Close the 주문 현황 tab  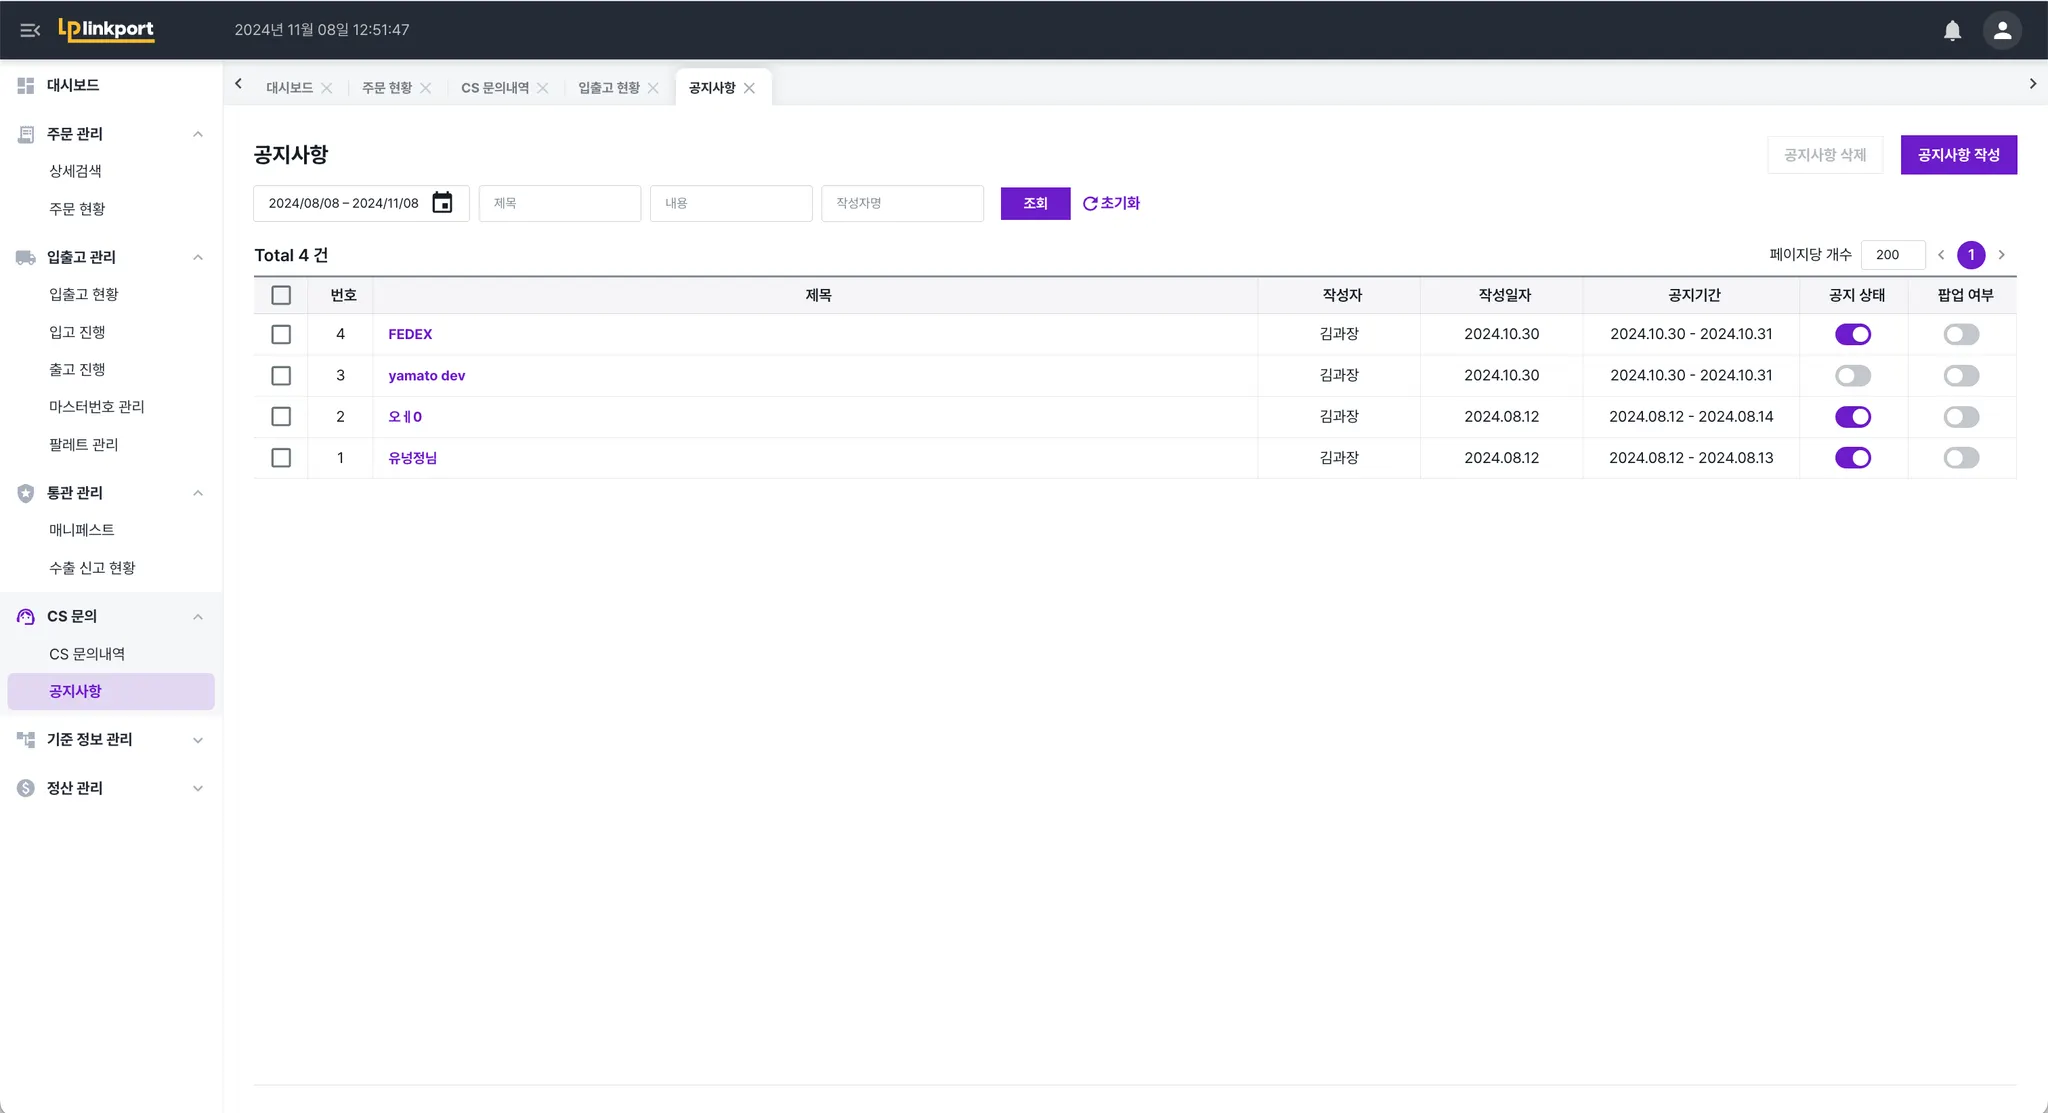426,88
